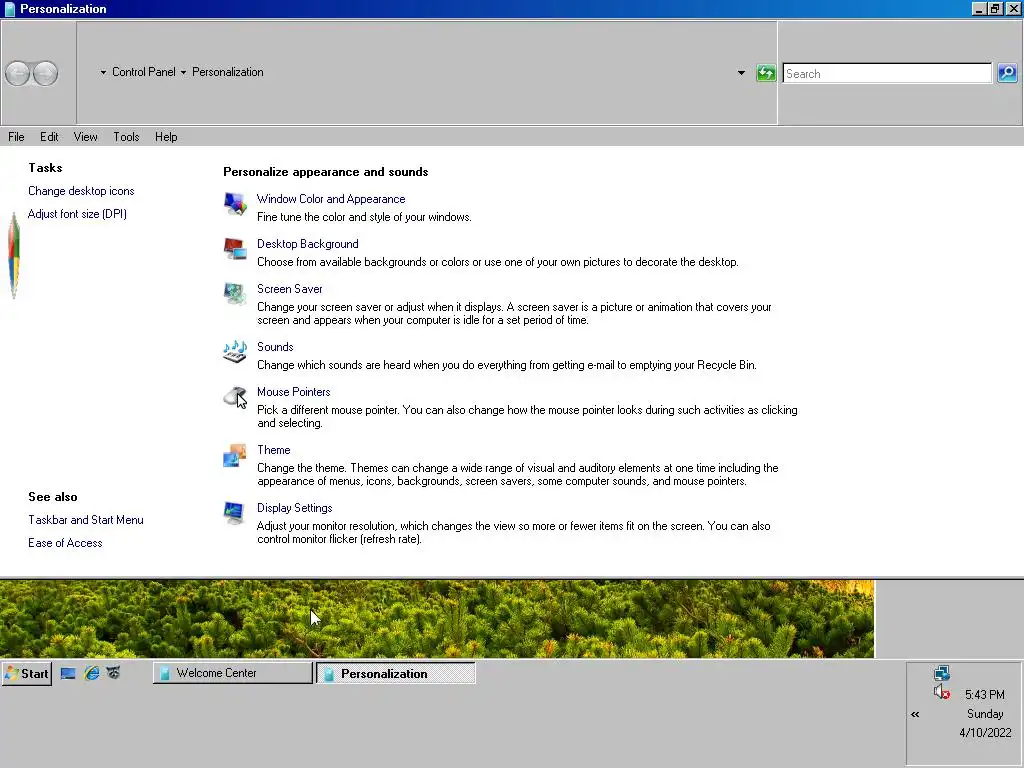Click the third quick launch icon beside Internet Explorer

coord(114,673)
